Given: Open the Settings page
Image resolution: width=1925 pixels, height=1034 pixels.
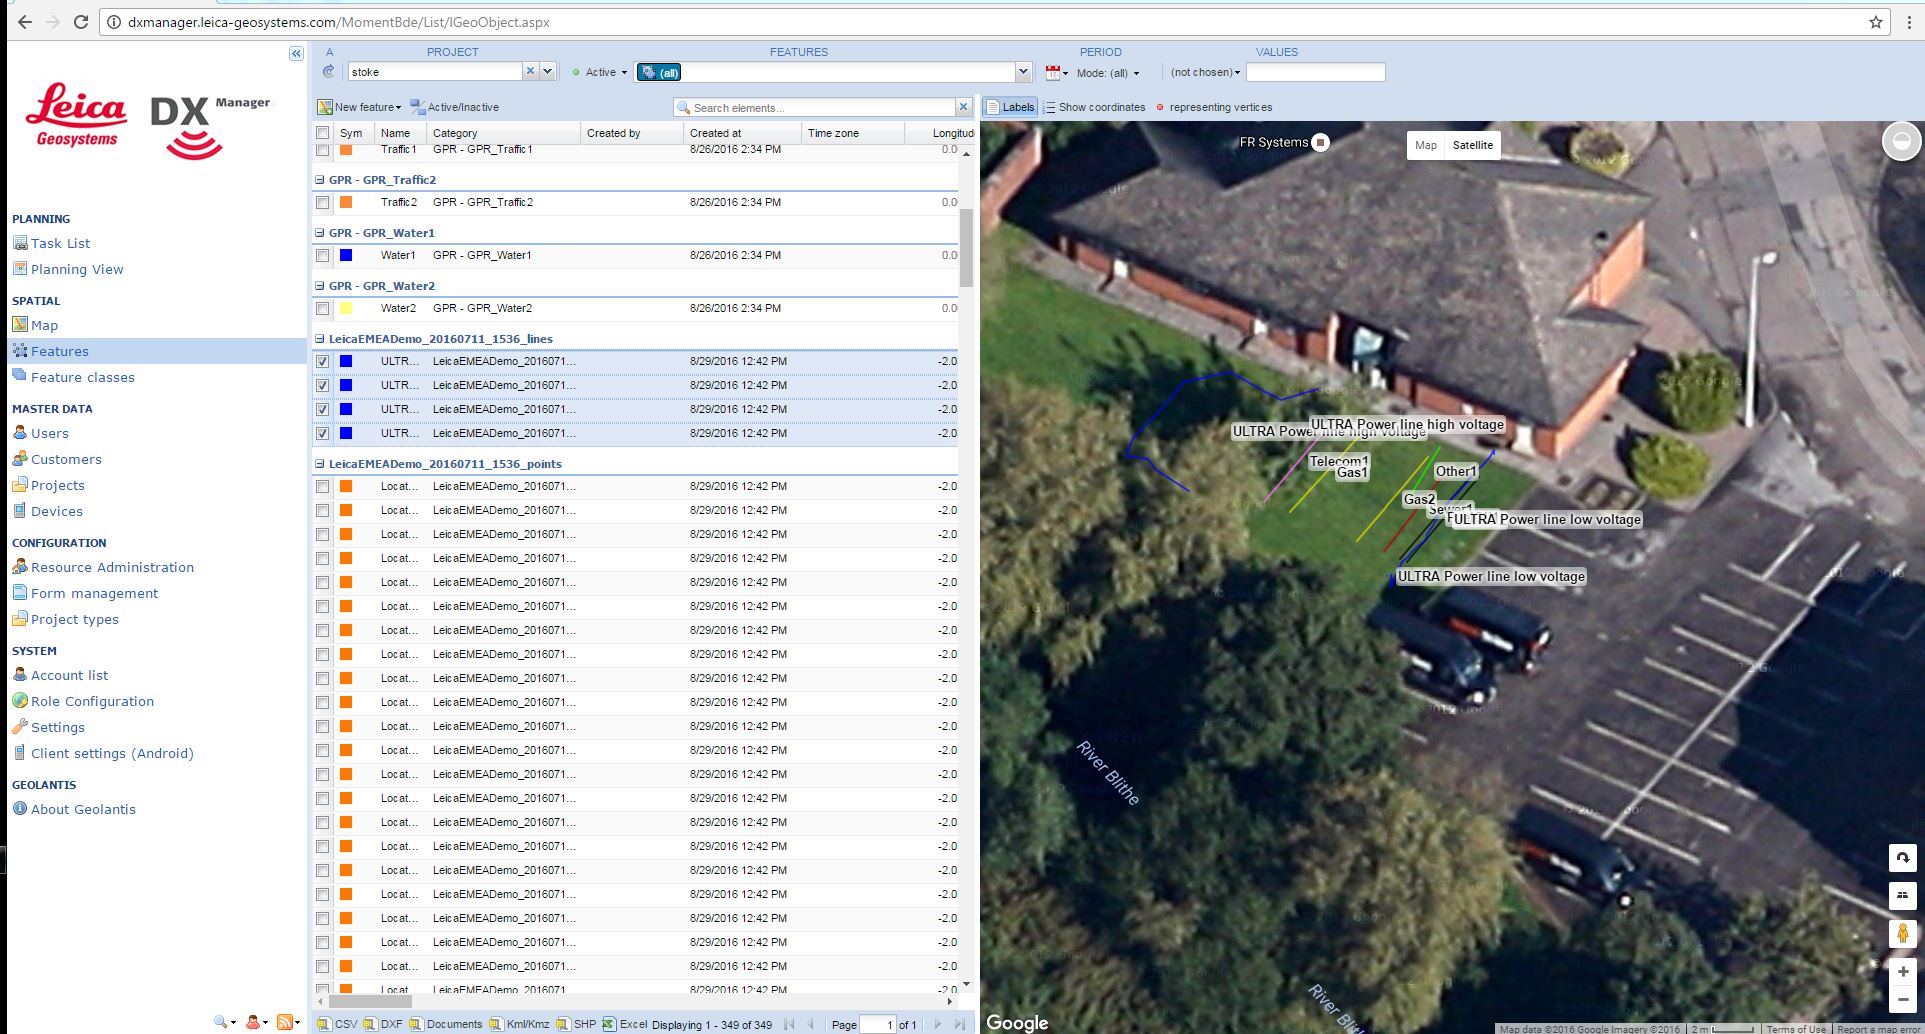Looking at the screenshot, I should (57, 727).
